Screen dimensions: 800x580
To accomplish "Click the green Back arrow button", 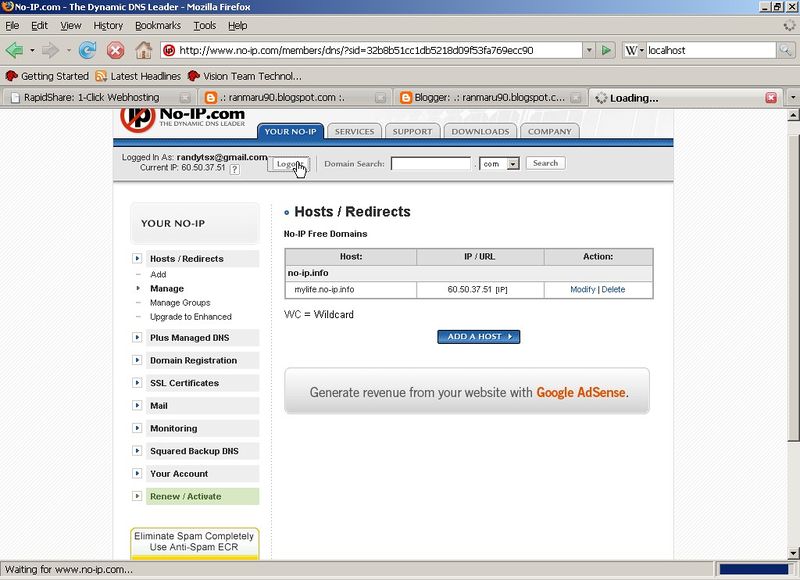I will [14, 50].
